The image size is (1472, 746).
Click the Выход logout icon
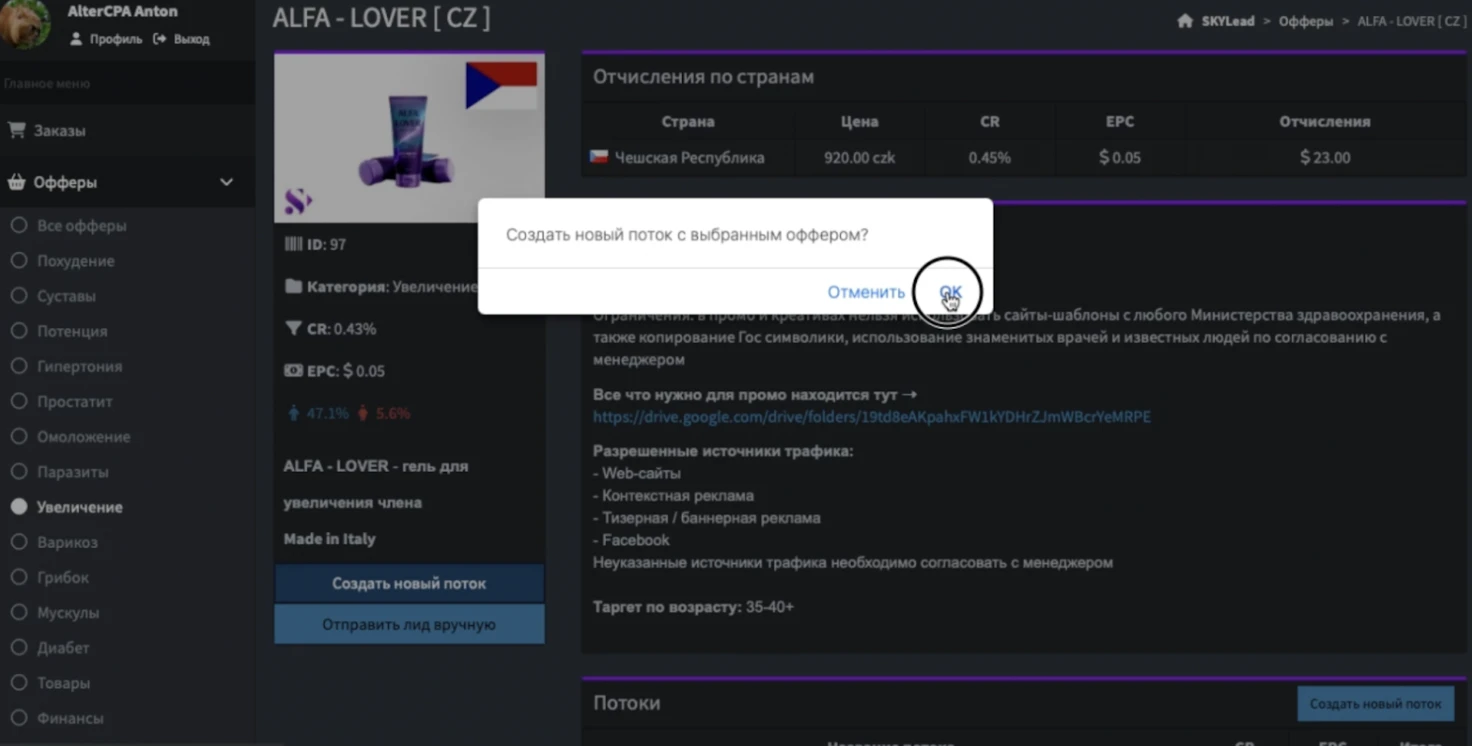(x=159, y=39)
